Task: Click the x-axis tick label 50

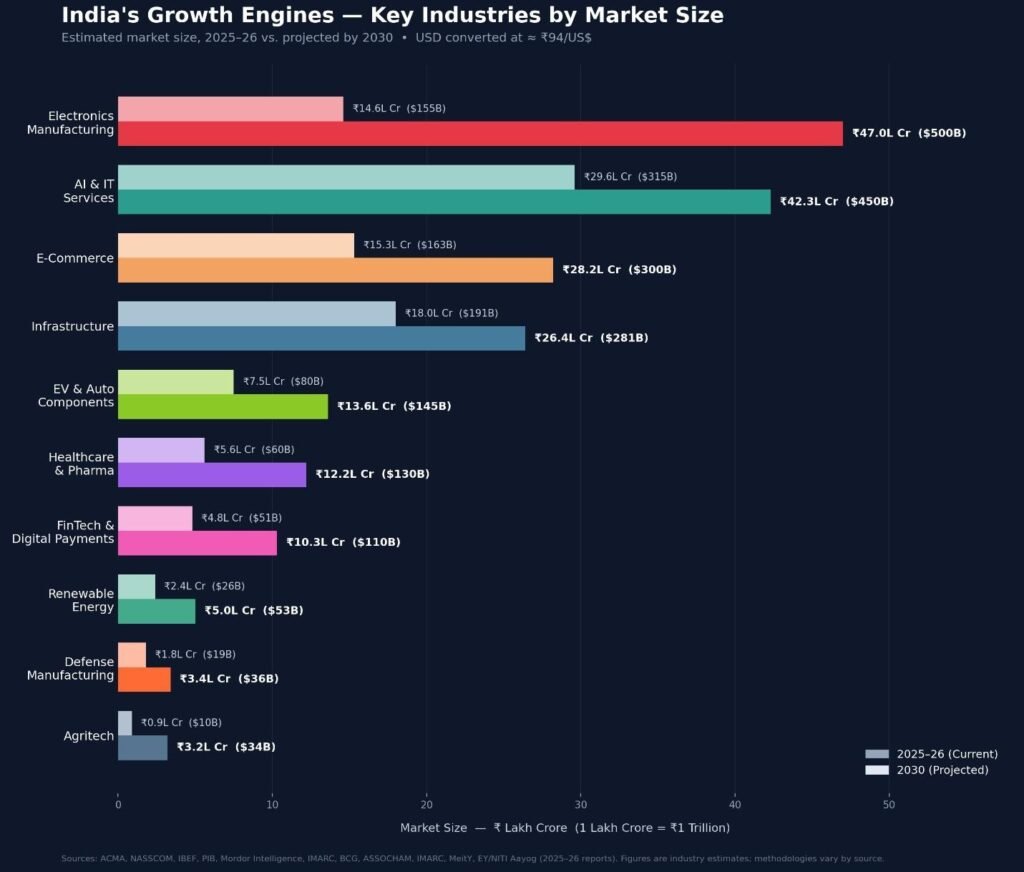Action: [889, 805]
